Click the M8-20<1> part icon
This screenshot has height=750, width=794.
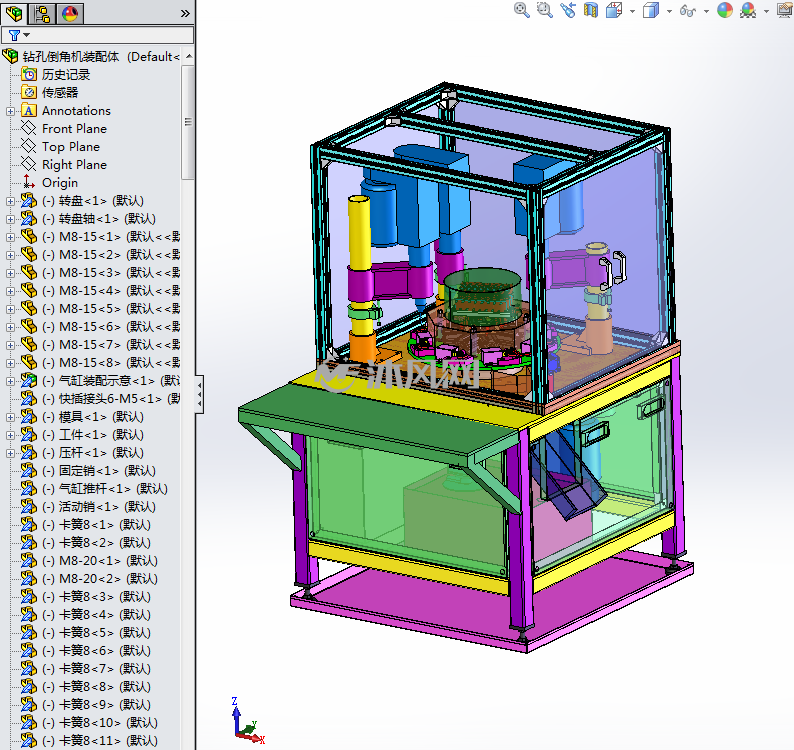click(29, 560)
